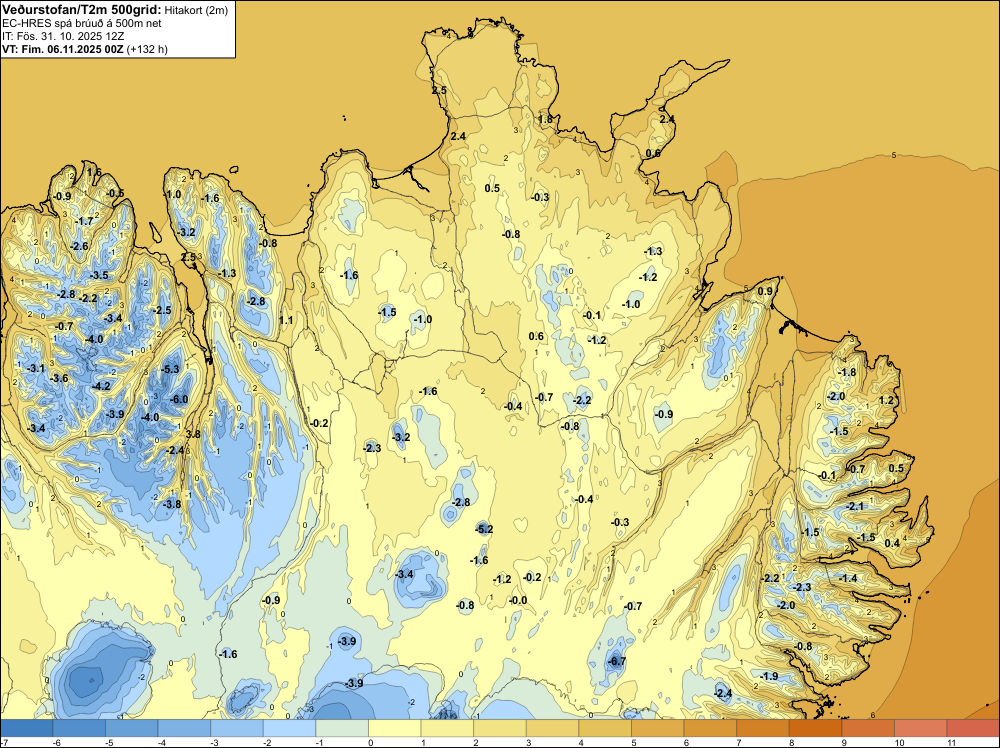Click the legend scale label '-4'
This screenshot has width=1000, height=748.
[161, 743]
